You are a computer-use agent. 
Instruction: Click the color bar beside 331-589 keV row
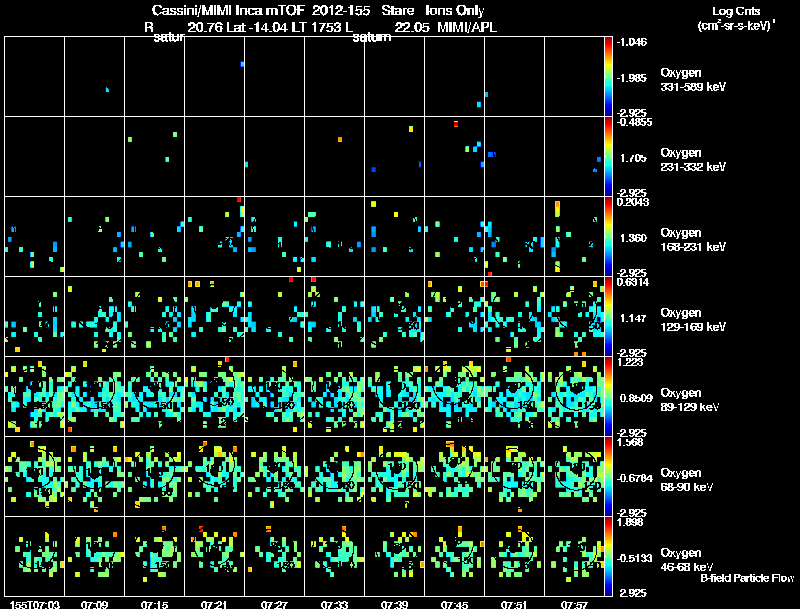(x=608, y=77)
